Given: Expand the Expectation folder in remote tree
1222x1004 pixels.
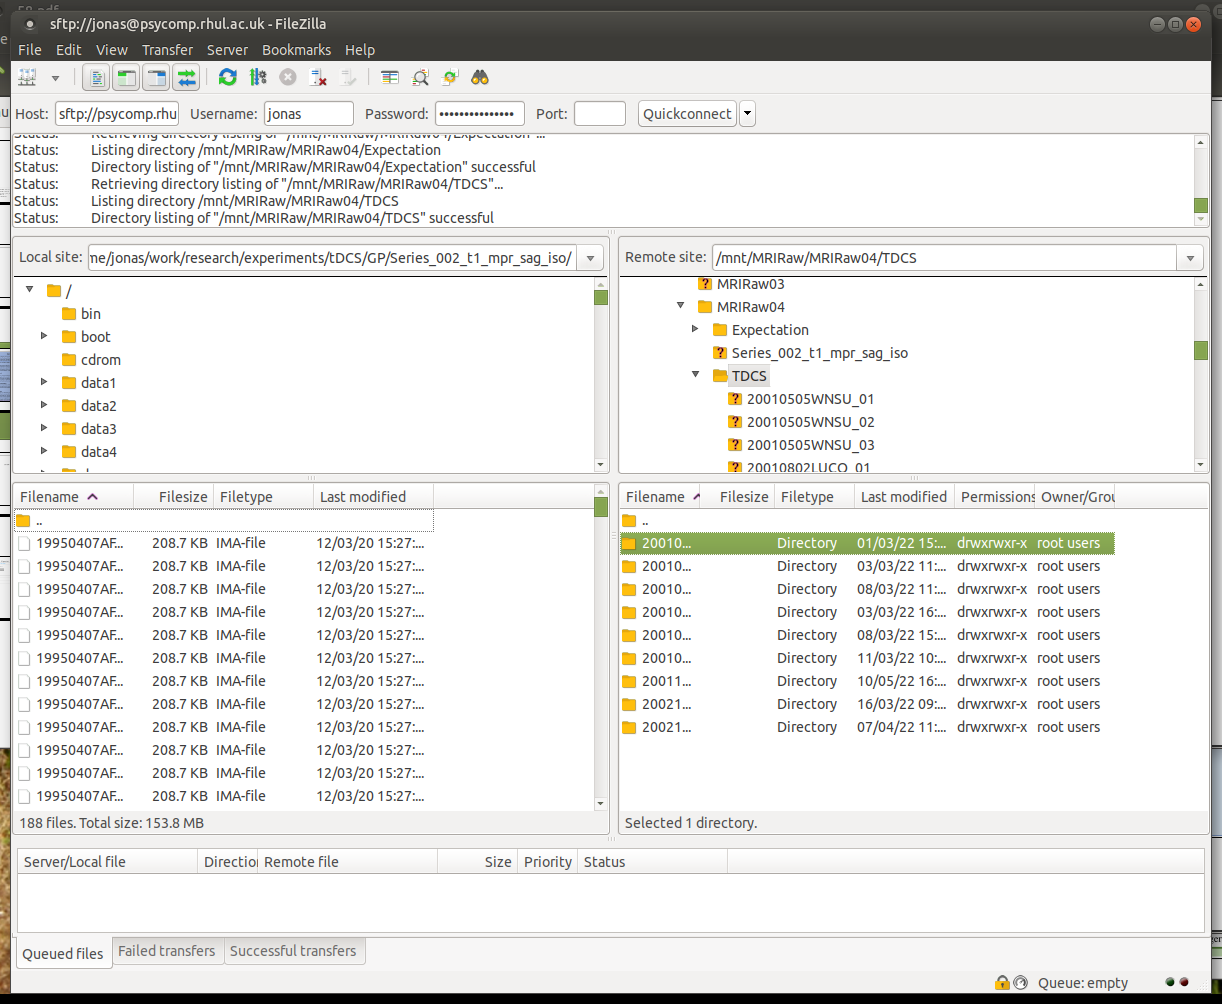Looking at the screenshot, I should [696, 329].
